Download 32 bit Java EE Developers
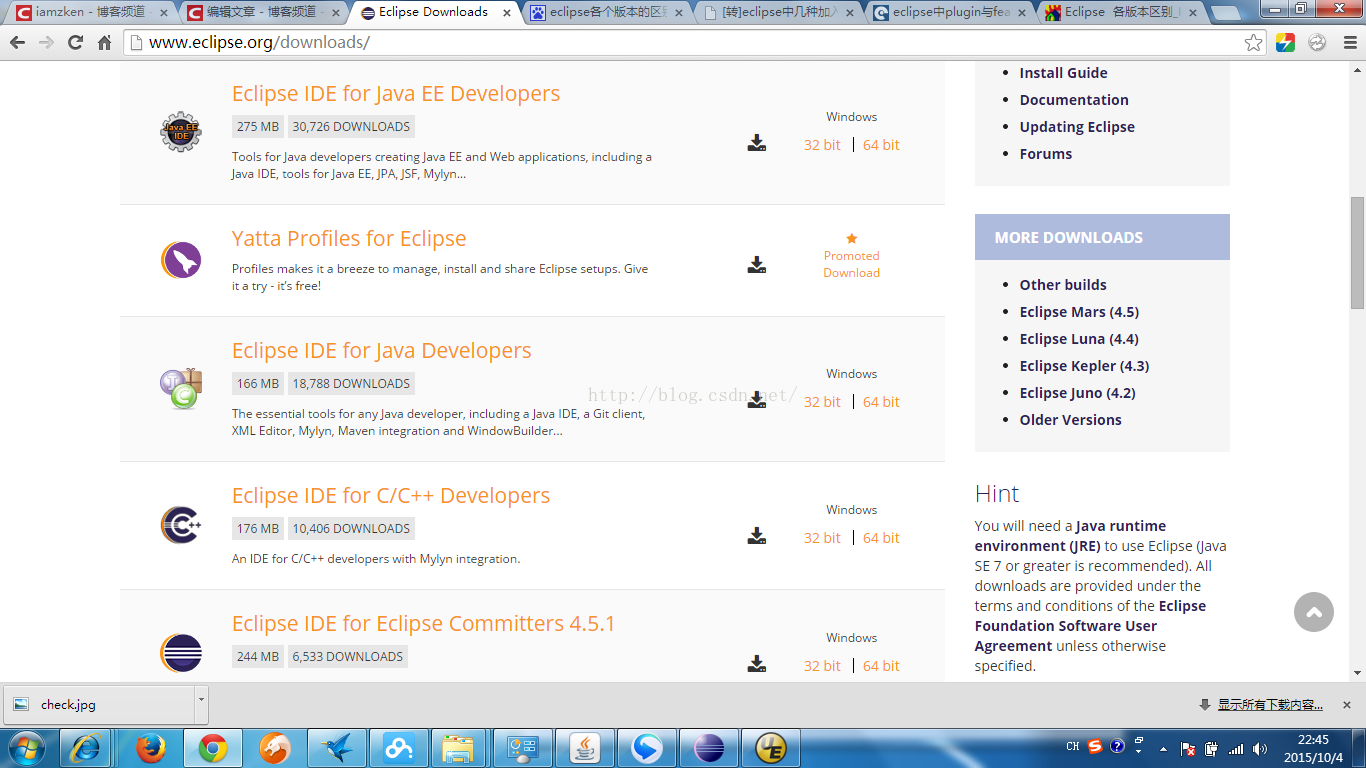The height and width of the screenshot is (768, 1366). pos(822,145)
